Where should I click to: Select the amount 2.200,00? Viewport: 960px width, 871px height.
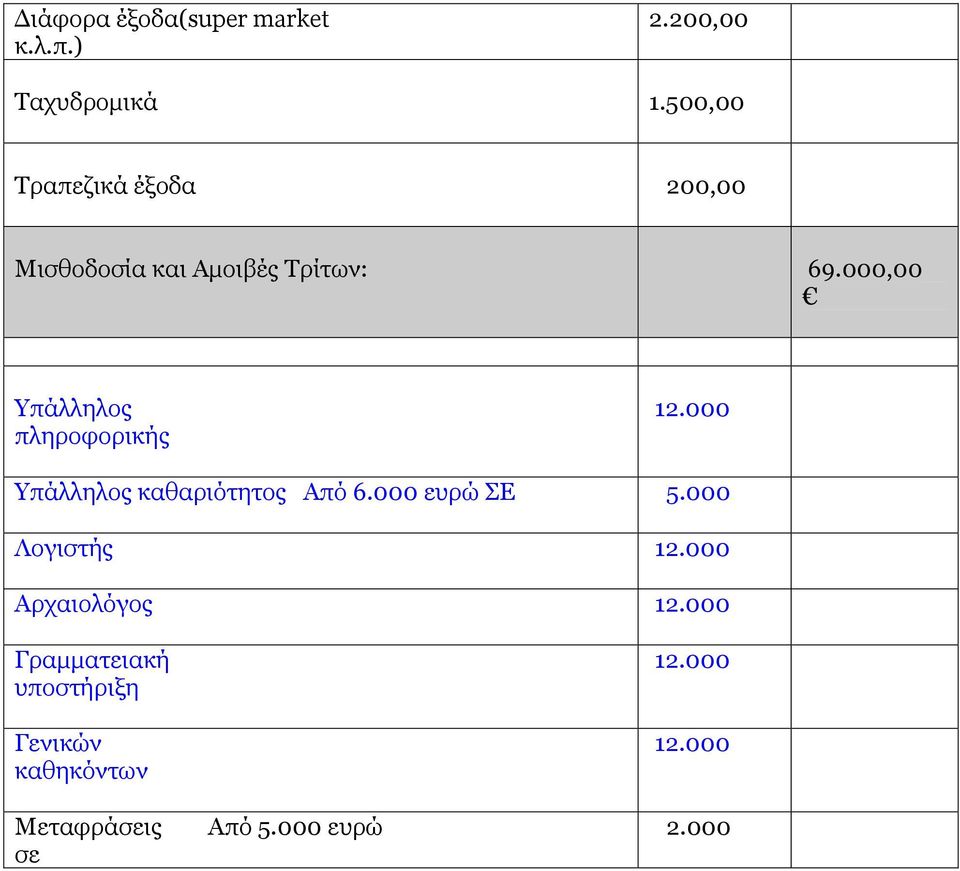(x=698, y=20)
